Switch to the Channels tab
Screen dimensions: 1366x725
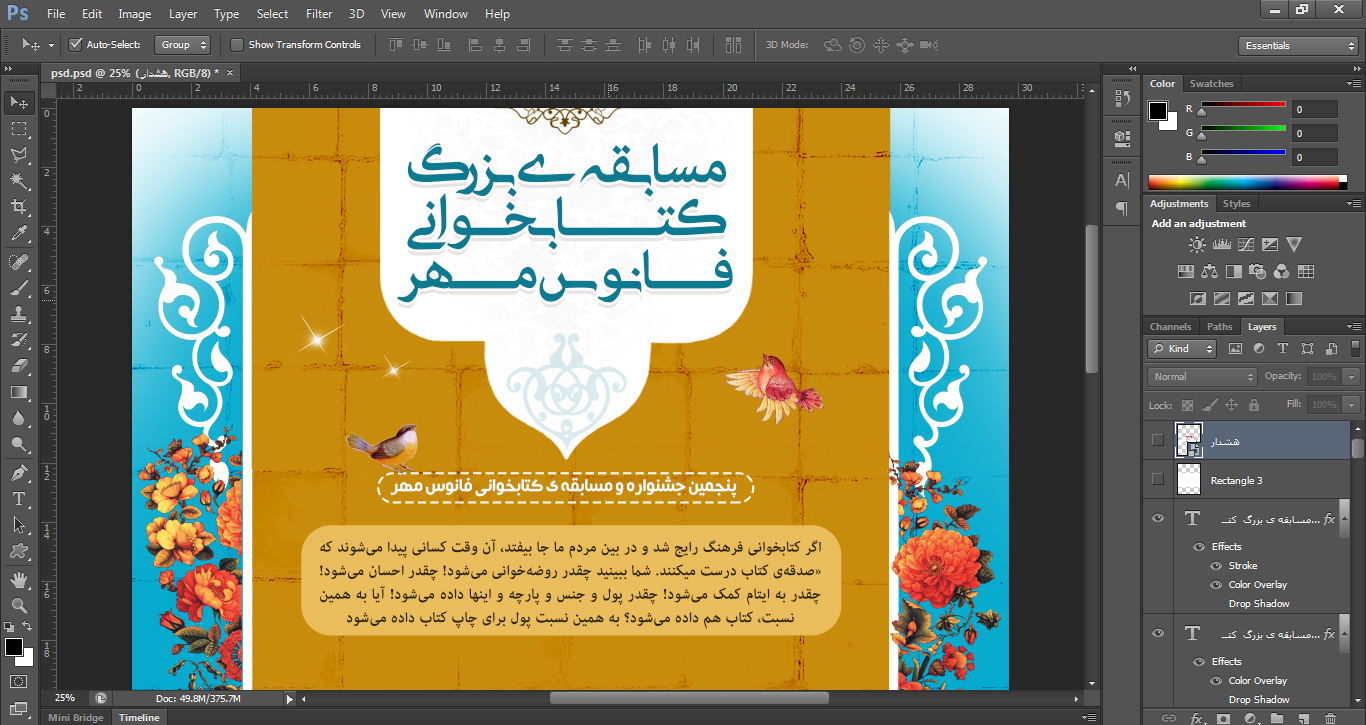click(1170, 327)
